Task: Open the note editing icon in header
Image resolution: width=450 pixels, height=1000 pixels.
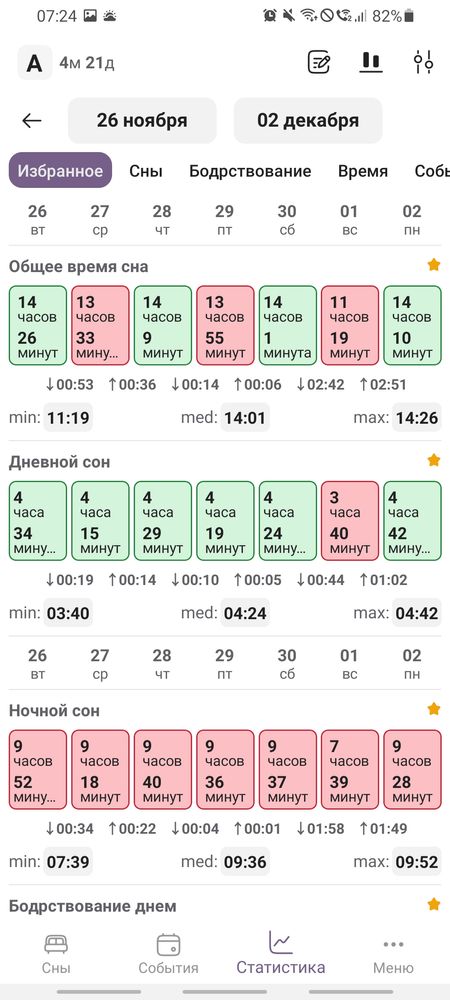Action: tap(319, 62)
